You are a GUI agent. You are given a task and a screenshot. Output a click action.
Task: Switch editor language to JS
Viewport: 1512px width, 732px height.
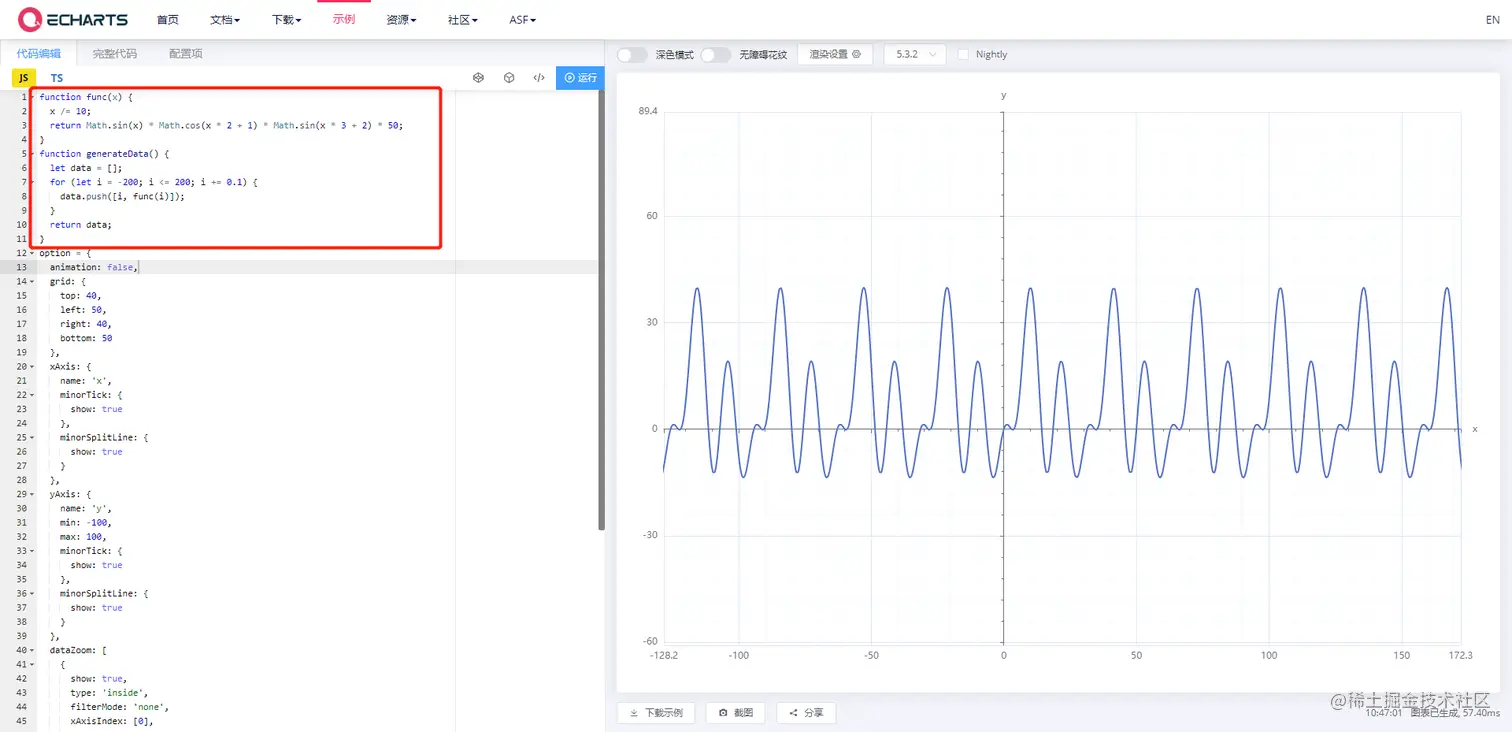pos(23,78)
